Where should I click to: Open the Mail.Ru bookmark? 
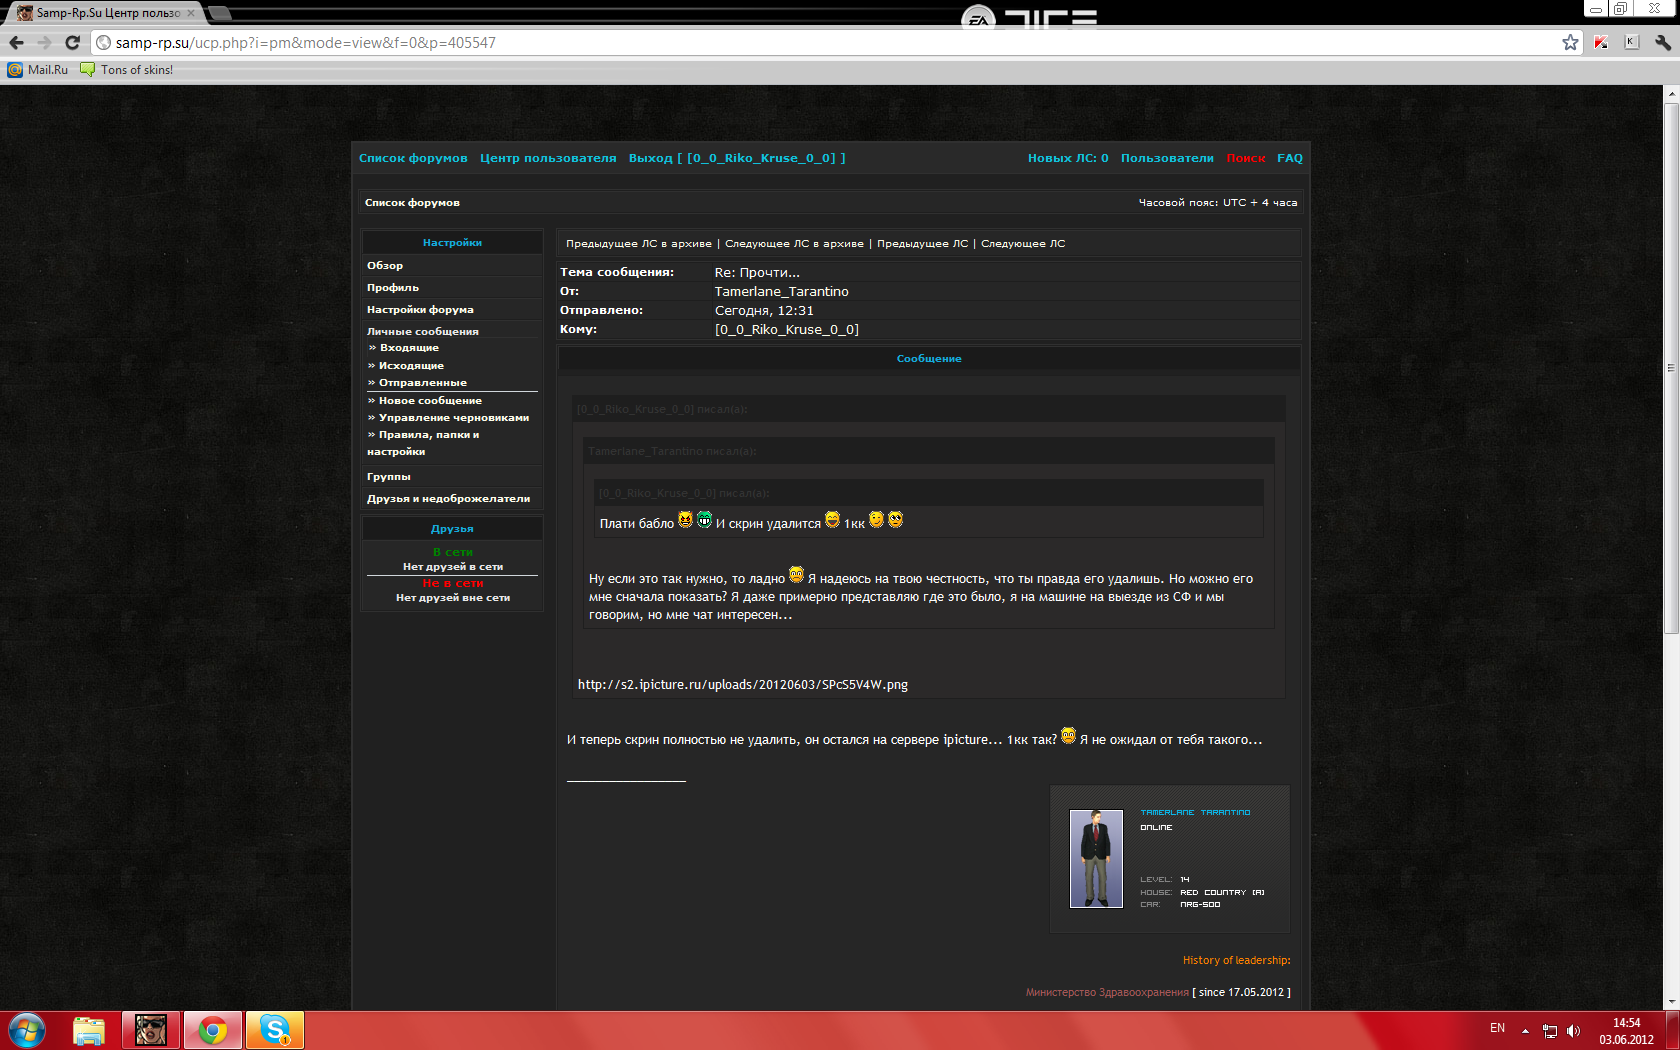tap(38, 70)
